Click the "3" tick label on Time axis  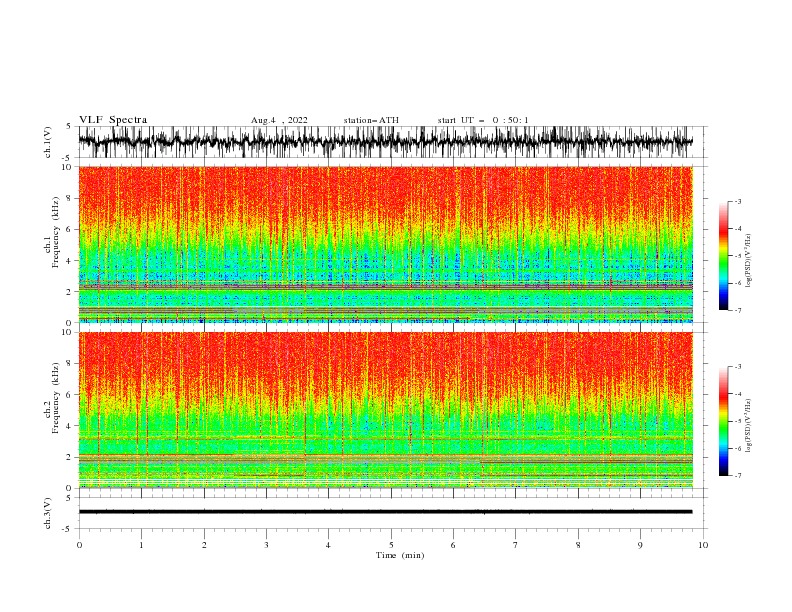(x=266, y=545)
